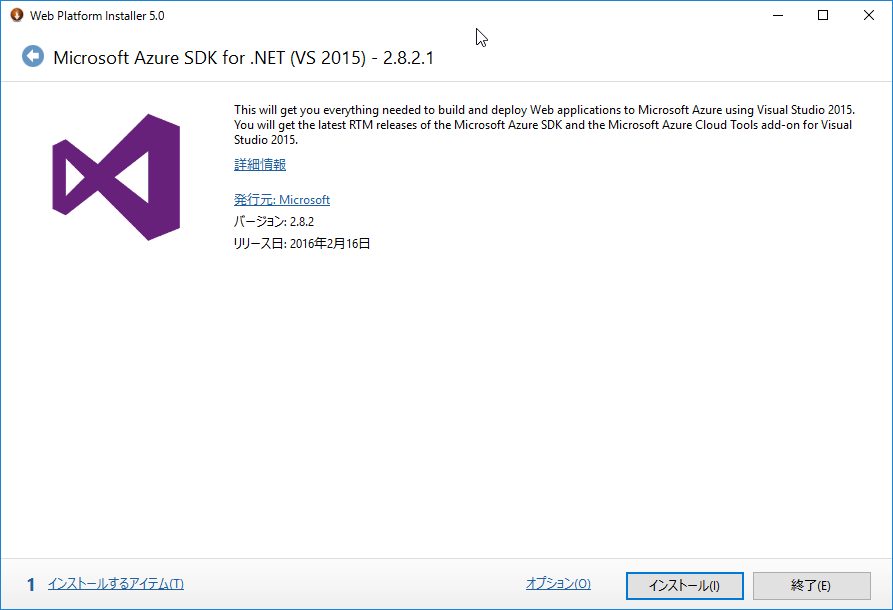Image resolution: width=893 pixels, height=610 pixels.
Task: Click the リリース日: 2016年2月16日 text
Action: point(302,244)
